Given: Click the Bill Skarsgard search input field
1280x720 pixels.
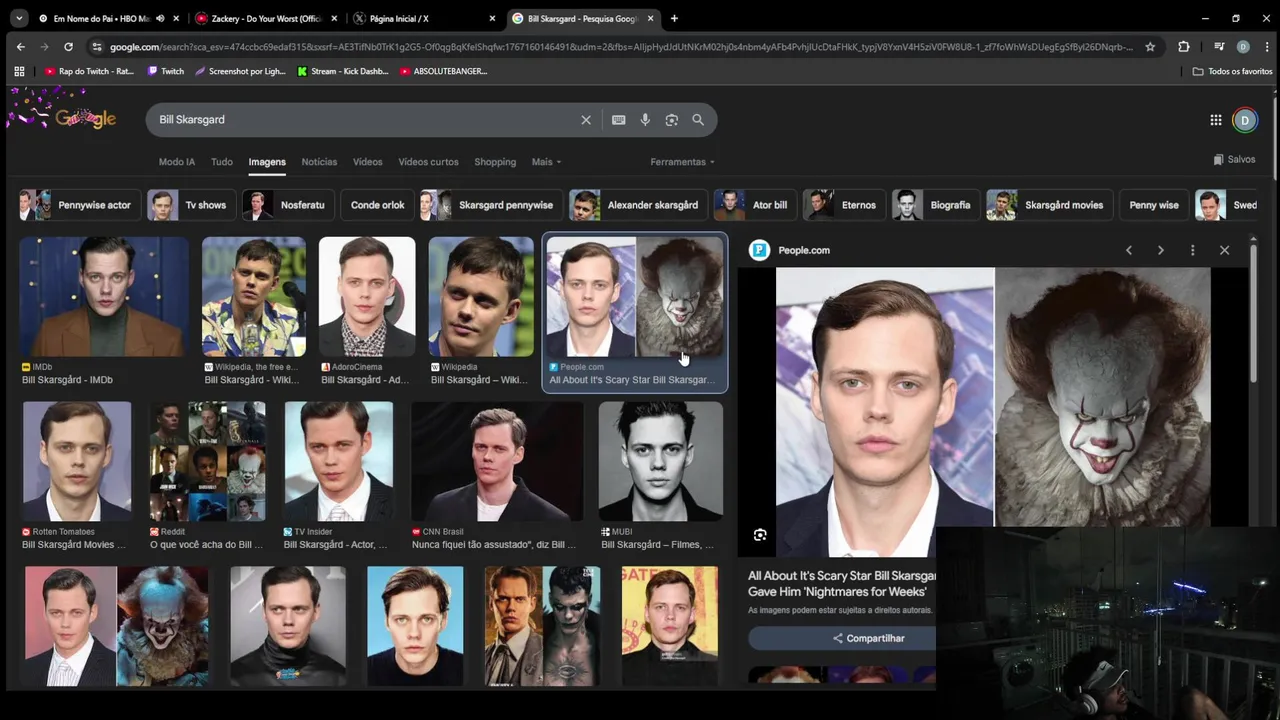Looking at the screenshot, I should point(365,120).
